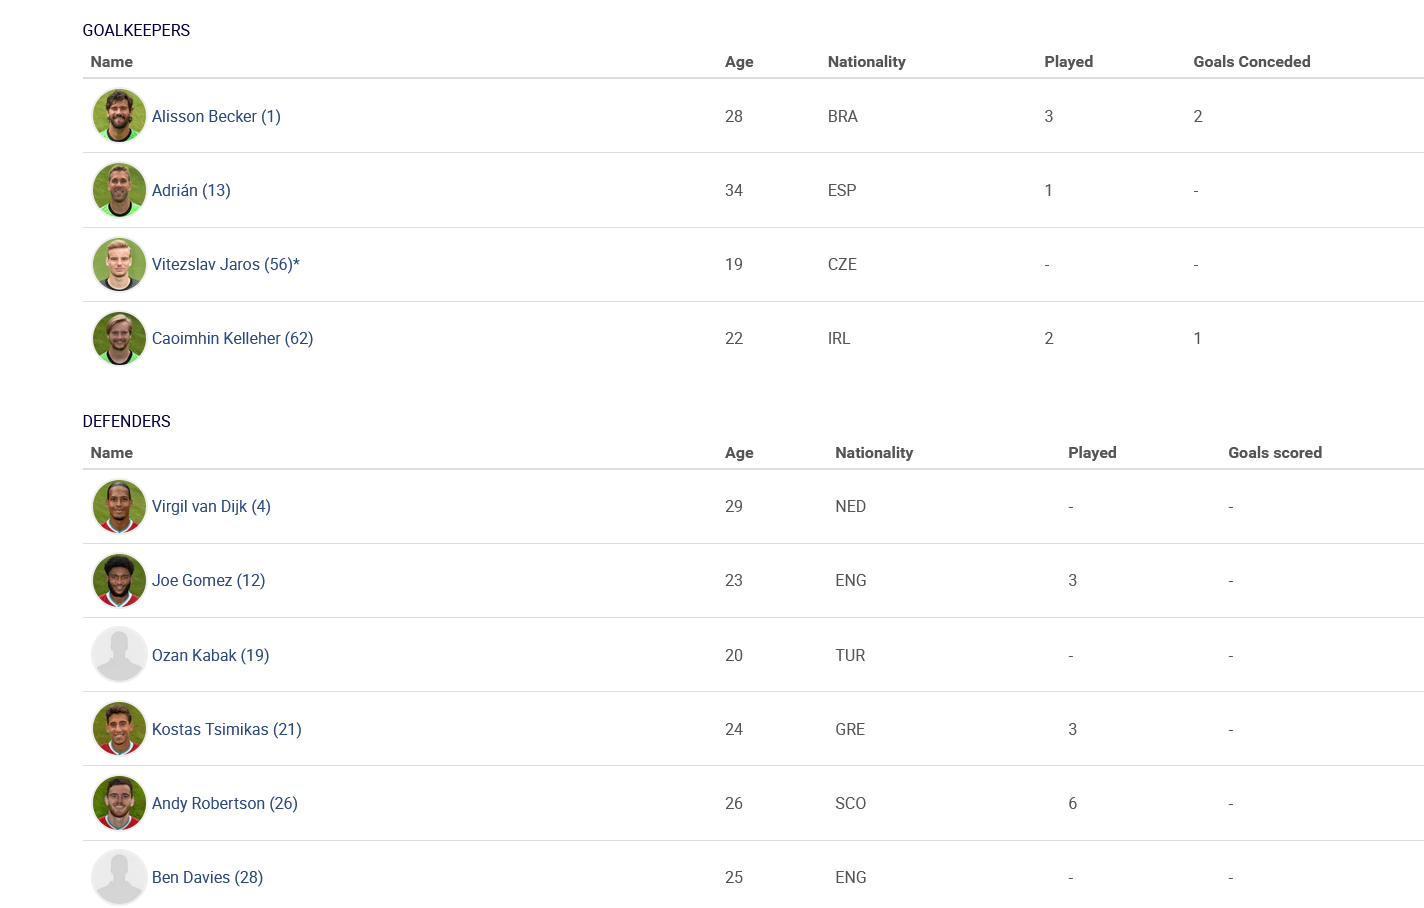Open the Alisson Becker (1) player link
Viewport: 1424px width, 908px height.
tap(216, 116)
